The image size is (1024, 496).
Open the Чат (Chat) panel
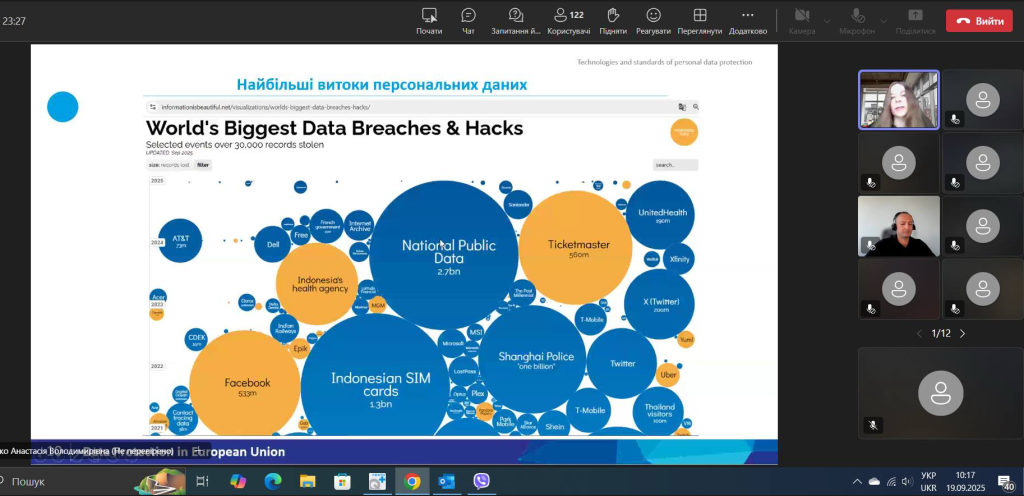pyautogui.click(x=468, y=21)
